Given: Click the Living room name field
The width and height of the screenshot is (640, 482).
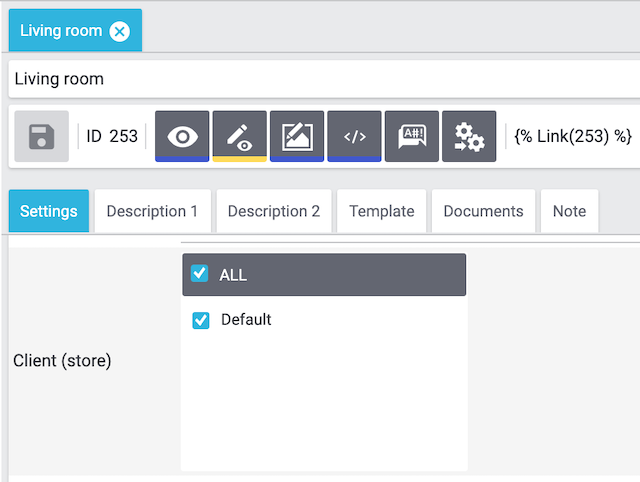Looking at the screenshot, I should tap(320, 79).
